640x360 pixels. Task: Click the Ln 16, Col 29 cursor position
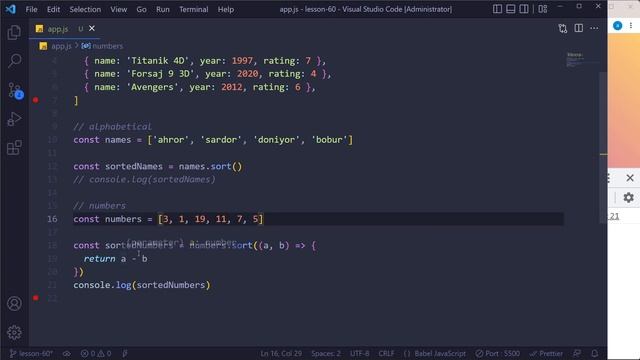click(281, 353)
